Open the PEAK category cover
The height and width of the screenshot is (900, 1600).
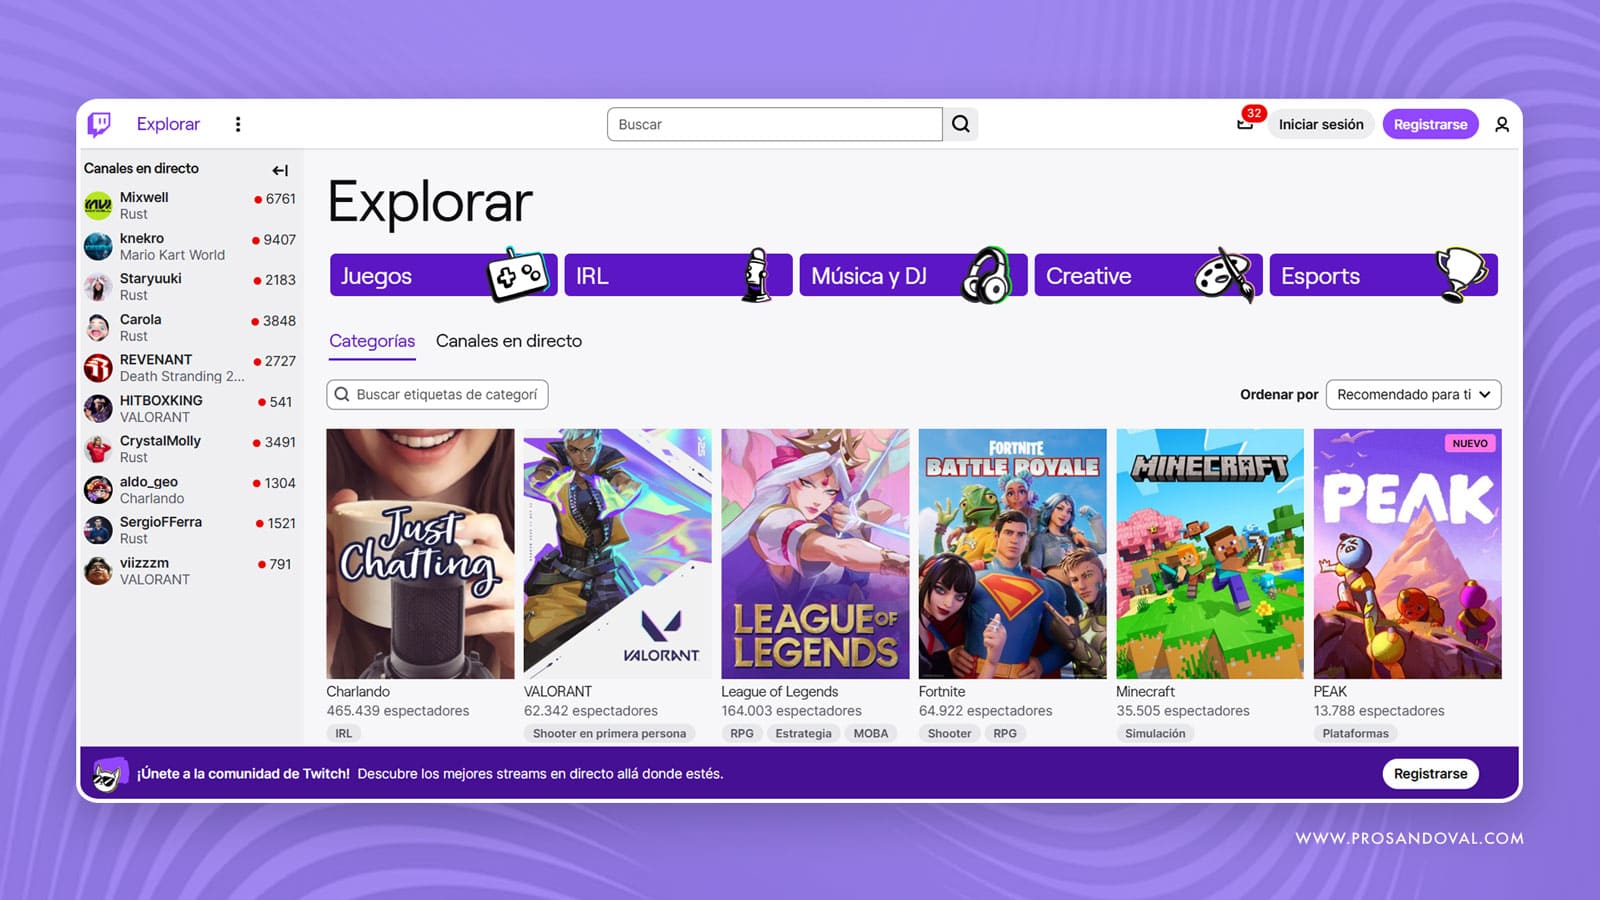pos(1408,554)
